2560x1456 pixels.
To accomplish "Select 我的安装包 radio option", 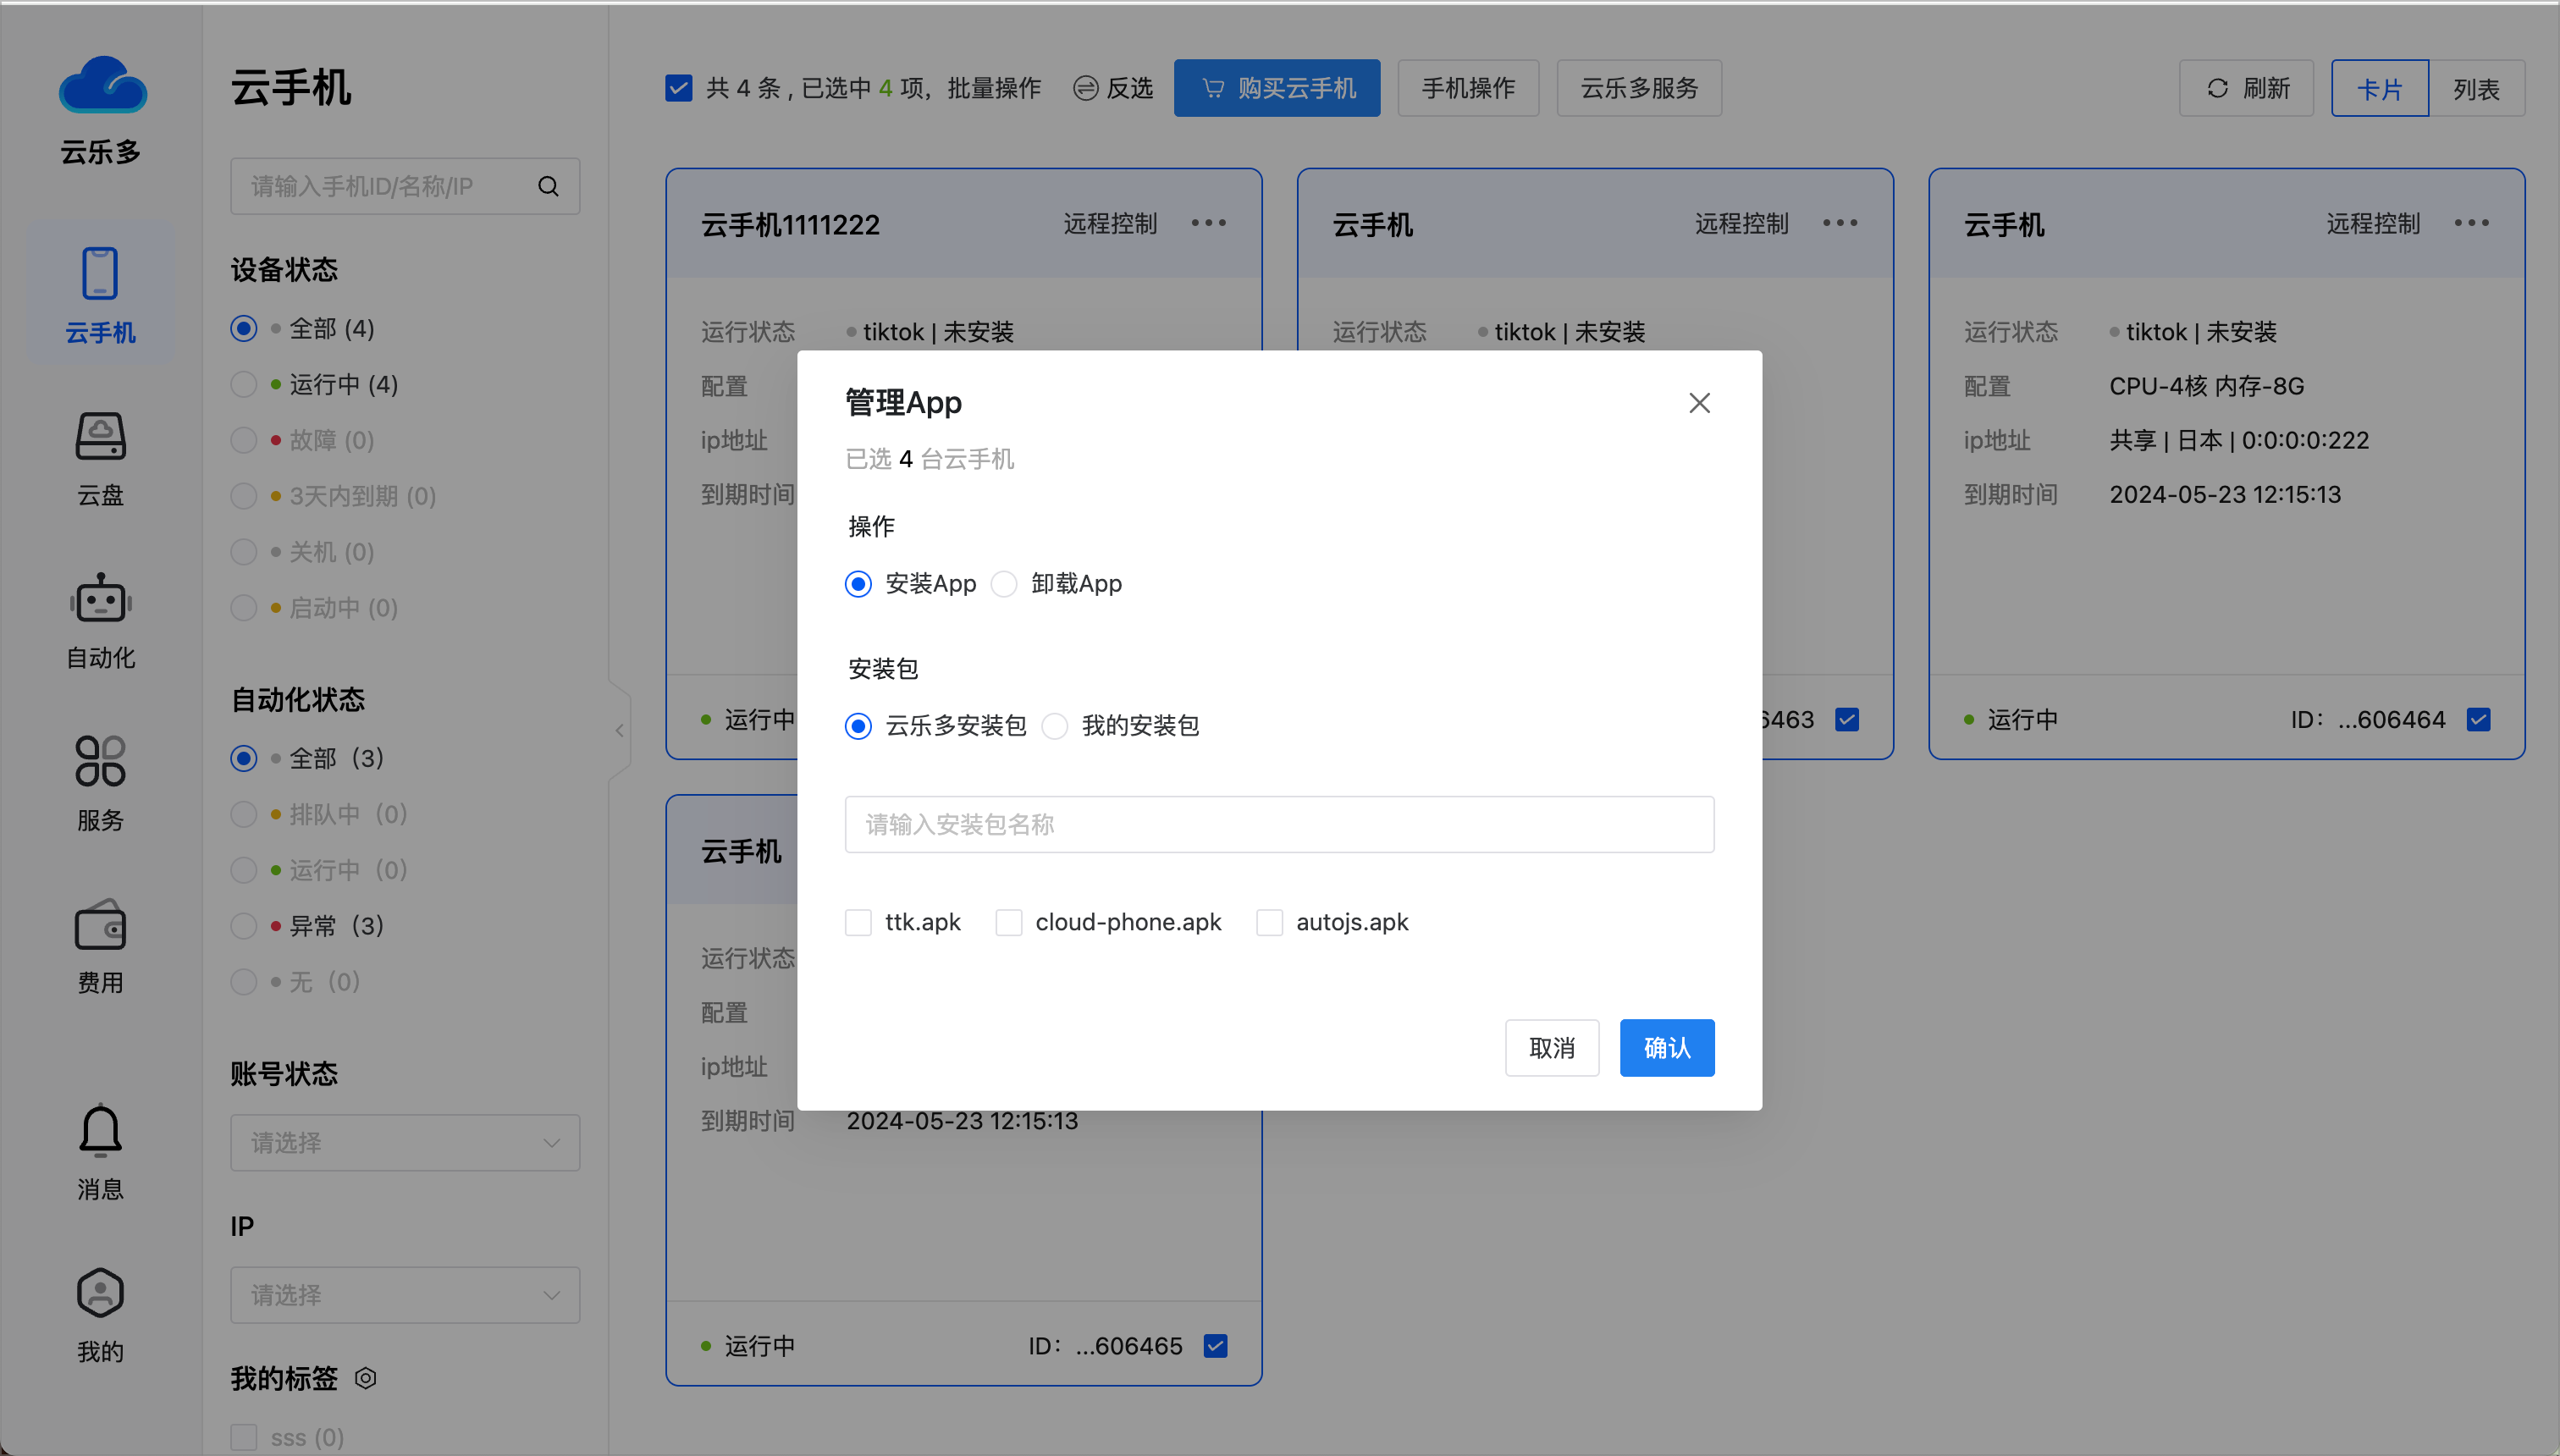I will click(1054, 726).
